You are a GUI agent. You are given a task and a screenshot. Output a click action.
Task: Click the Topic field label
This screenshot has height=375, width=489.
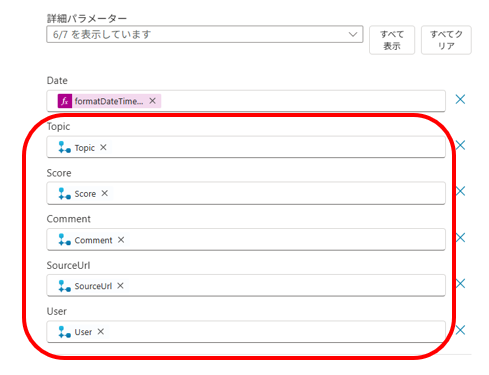(58, 127)
